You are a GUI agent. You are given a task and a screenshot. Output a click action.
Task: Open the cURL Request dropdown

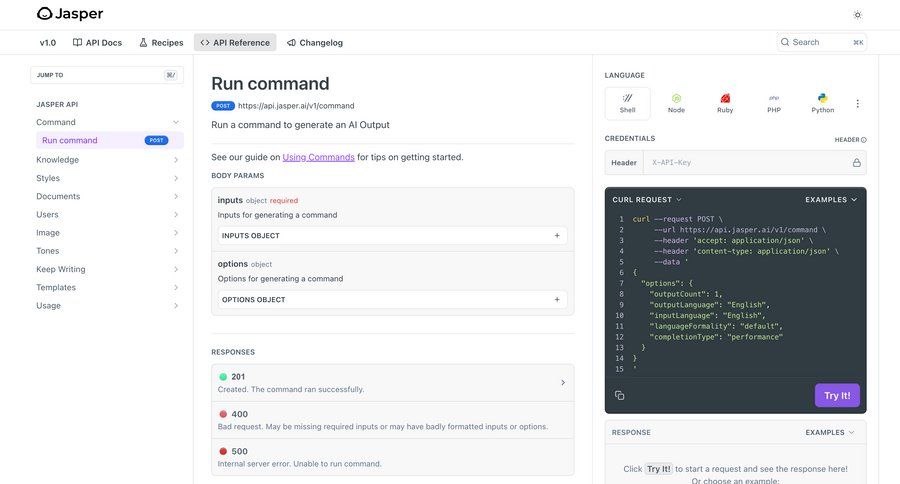[x=647, y=199]
